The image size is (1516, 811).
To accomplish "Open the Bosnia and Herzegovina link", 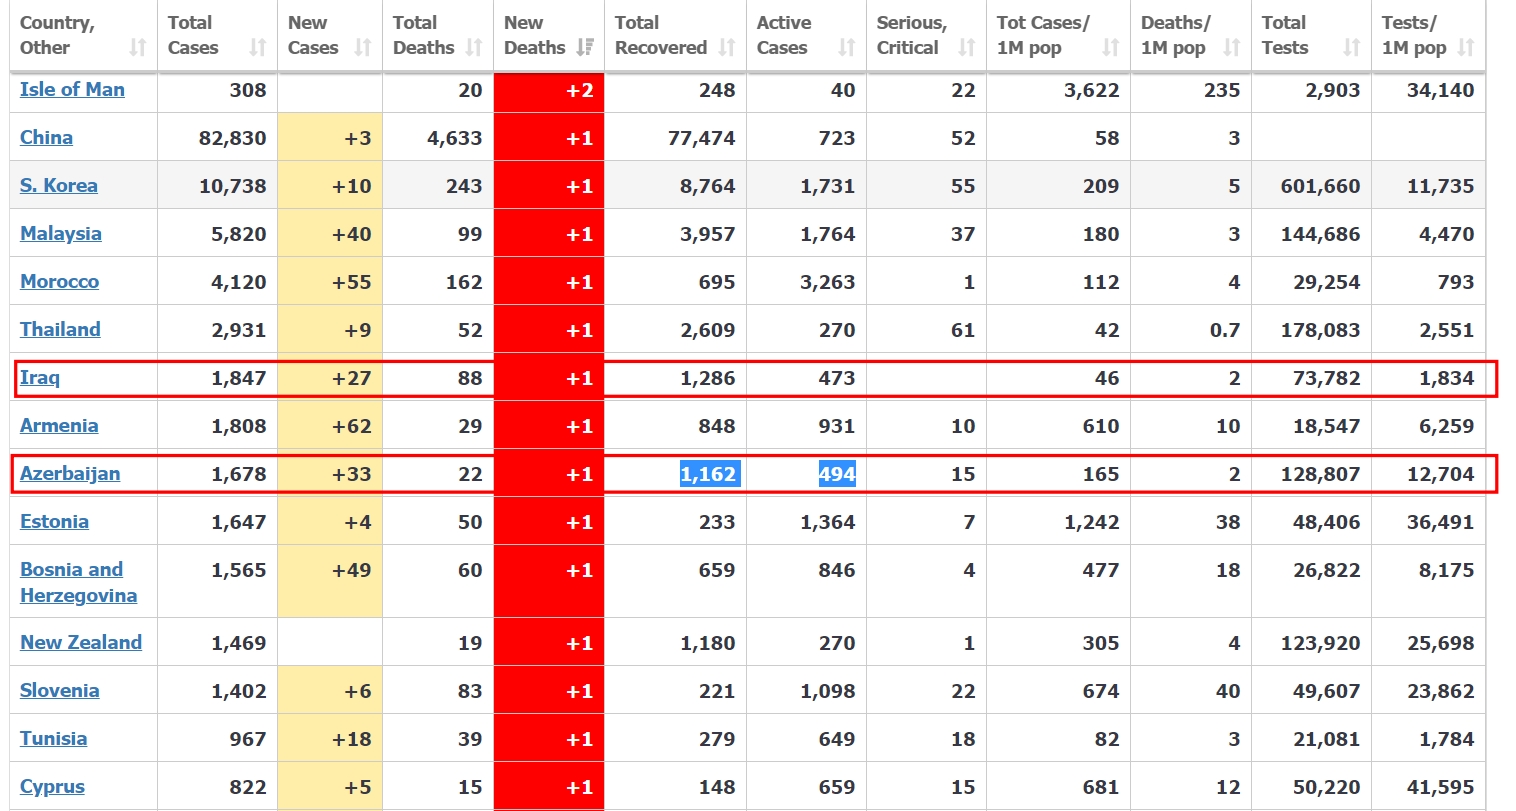I will tap(78, 582).
